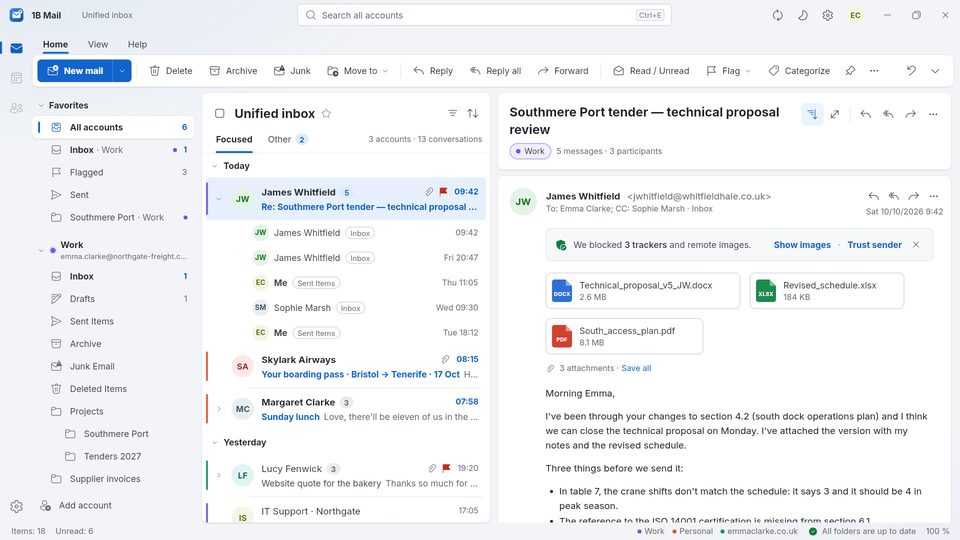
Task: Open the People contacts view
Action: click(x=17, y=108)
